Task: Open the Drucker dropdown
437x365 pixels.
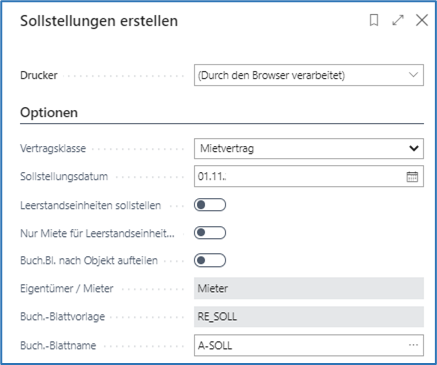Action: 309,75
